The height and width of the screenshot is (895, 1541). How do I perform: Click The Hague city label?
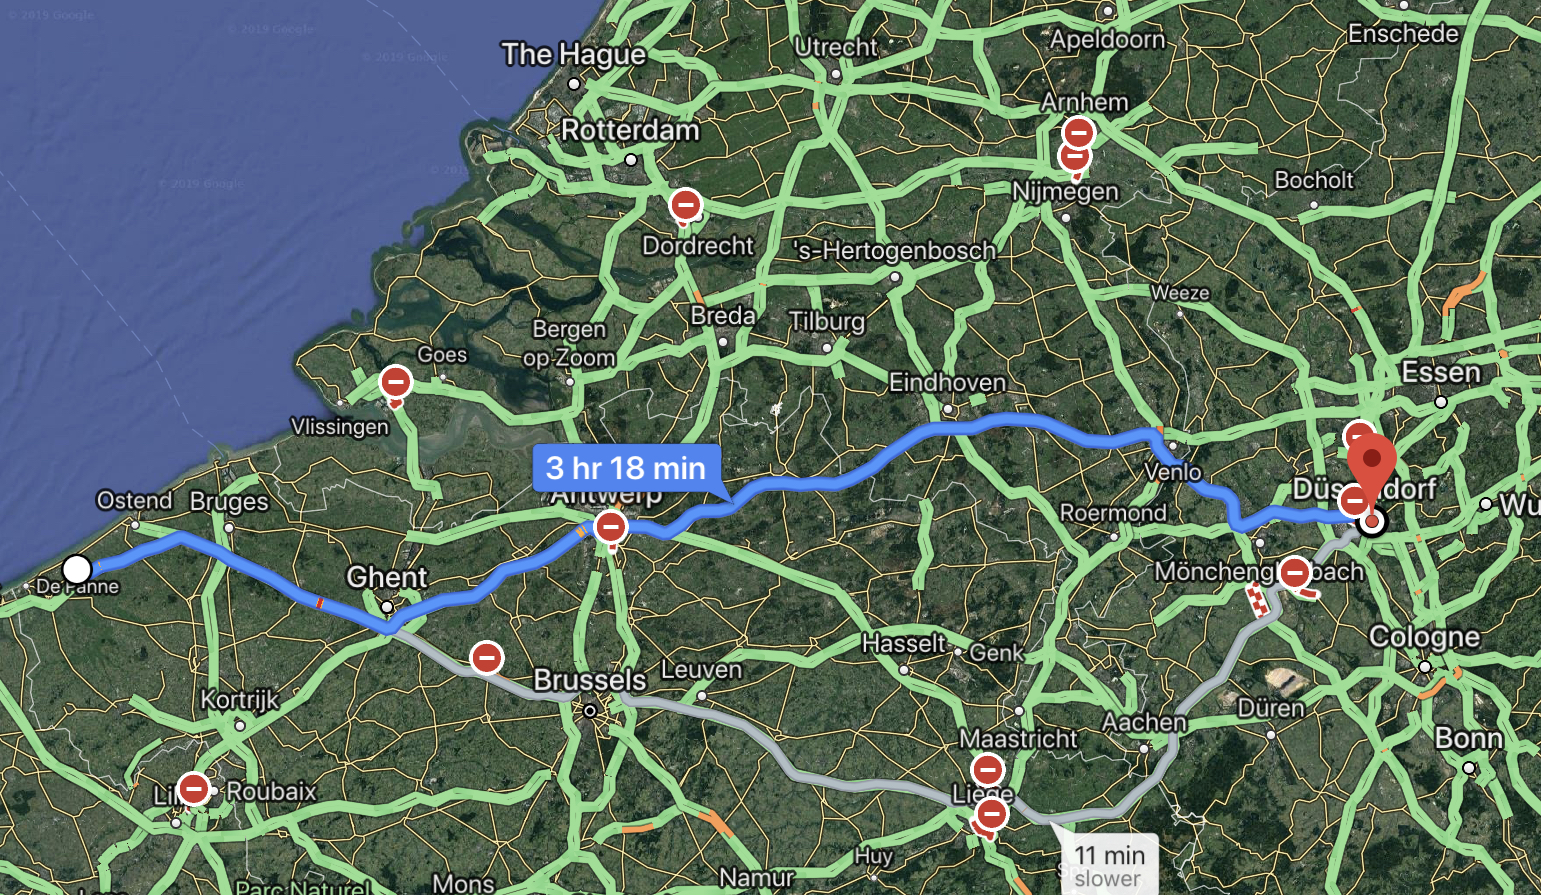(574, 54)
